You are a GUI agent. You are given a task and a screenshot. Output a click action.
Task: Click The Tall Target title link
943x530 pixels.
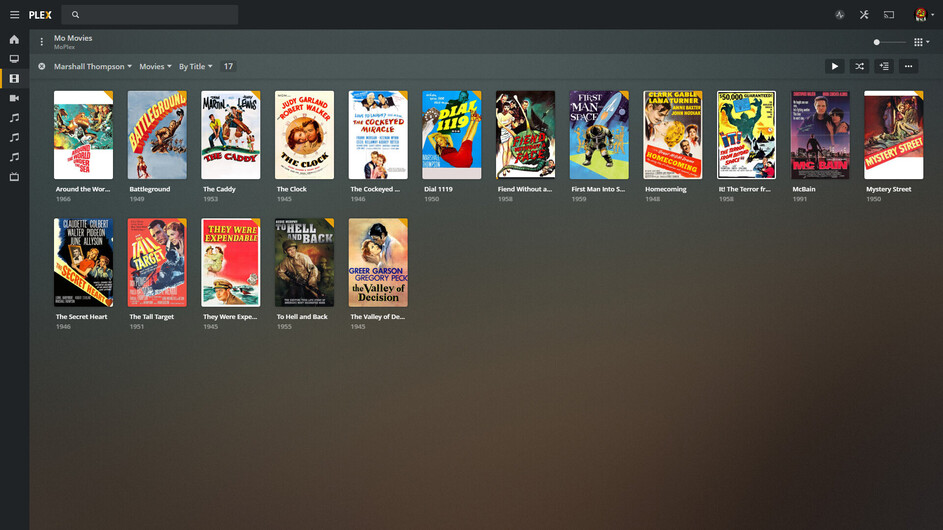[x=152, y=316]
